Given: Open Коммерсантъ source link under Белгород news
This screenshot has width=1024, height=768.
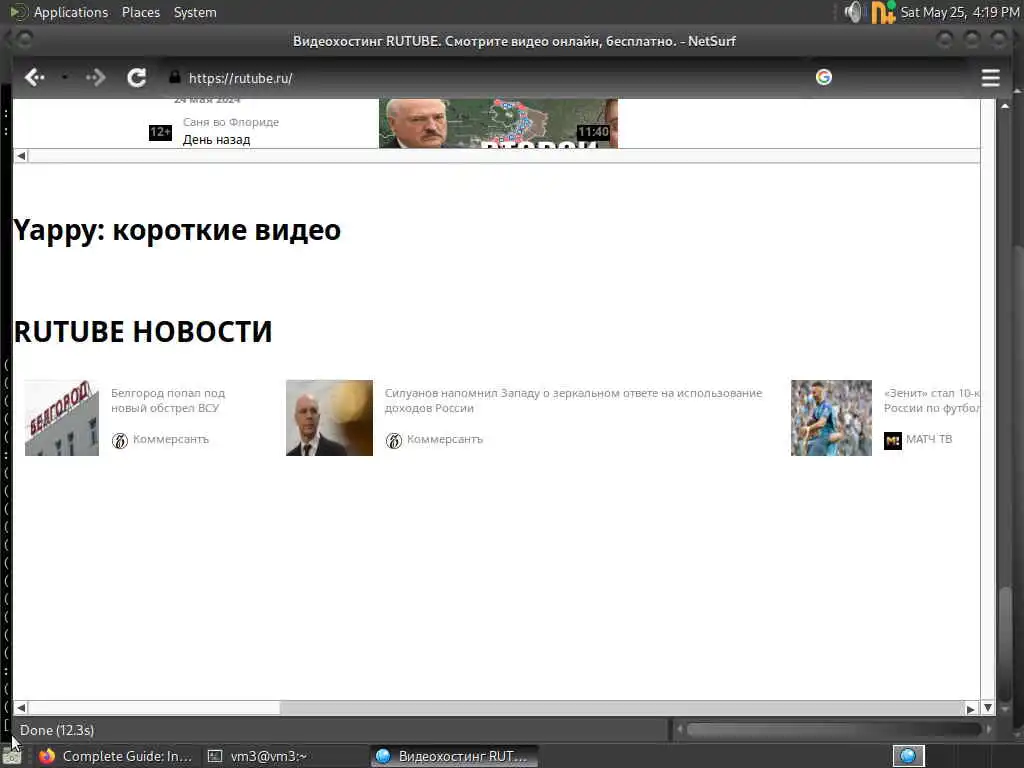Looking at the screenshot, I should click(170, 440).
